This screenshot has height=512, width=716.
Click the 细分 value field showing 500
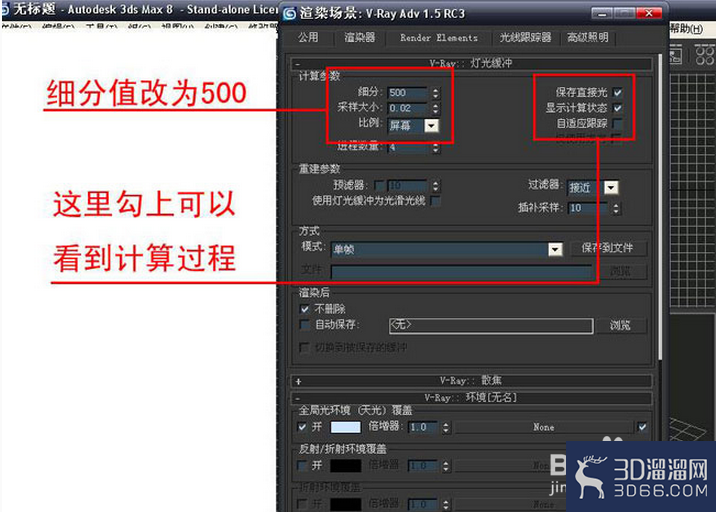tap(407, 93)
